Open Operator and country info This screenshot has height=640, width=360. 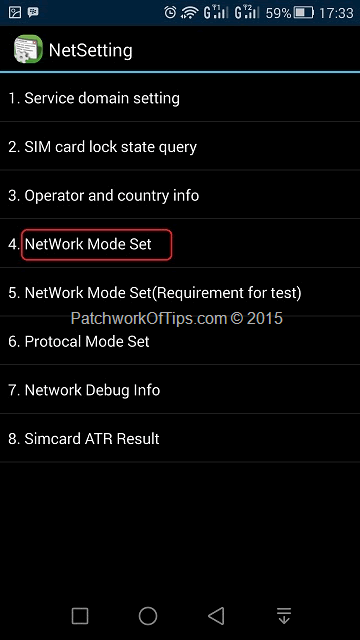pyautogui.click(x=180, y=195)
